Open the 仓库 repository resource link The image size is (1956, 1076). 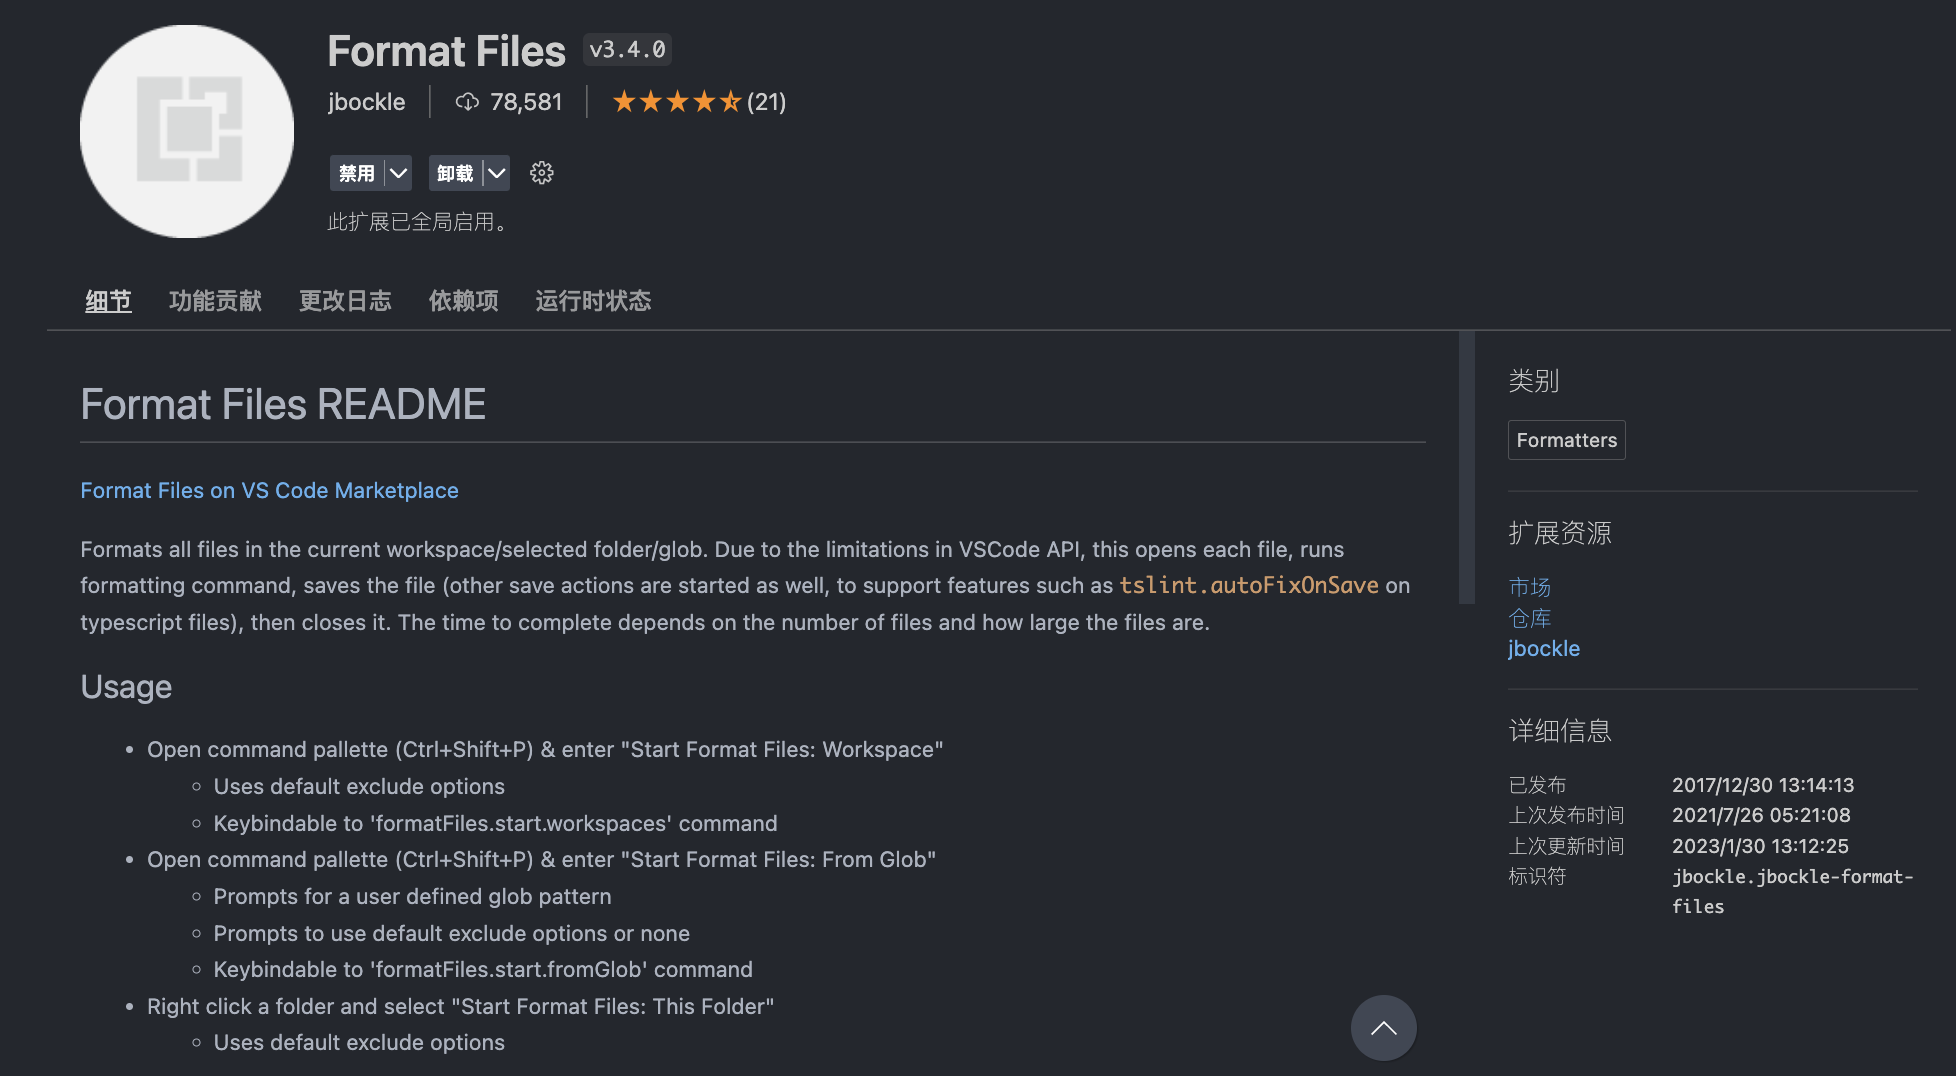click(x=1529, y=618)
